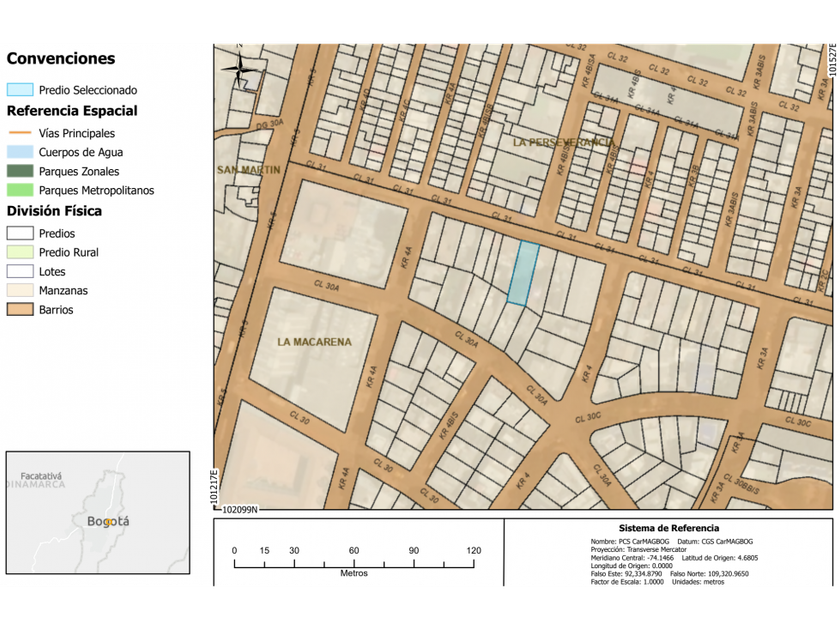Click the Convenciones legend title
This screenshot has width=840, height=630.
pyautogui.click(x=61, y=58)
